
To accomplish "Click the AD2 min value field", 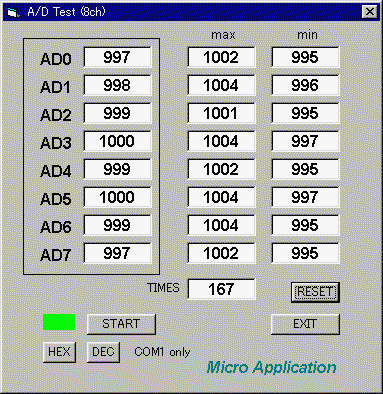I will 305,113.
